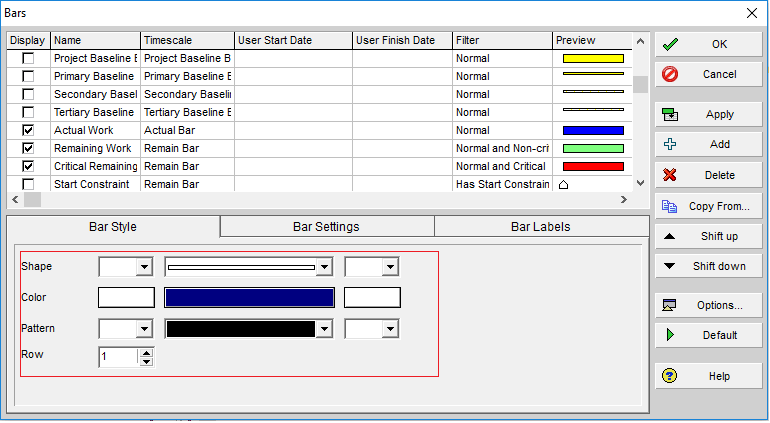Switch to the Bar Style tab
Image resolution: width=770 pixels, height=423 pixels.
point(113,227)
